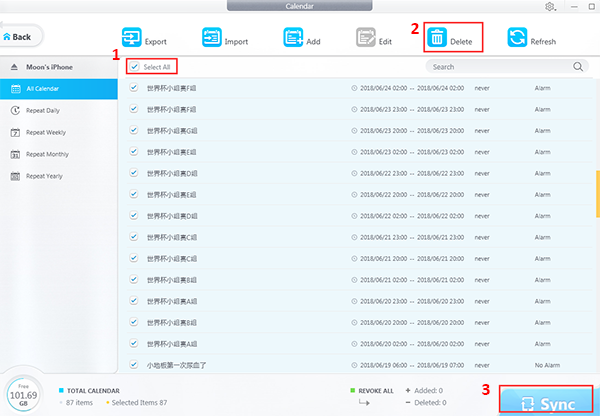Click the Delete trash icon
The height and width of the screenshot is (416, 600).
[x=438, y=37]
